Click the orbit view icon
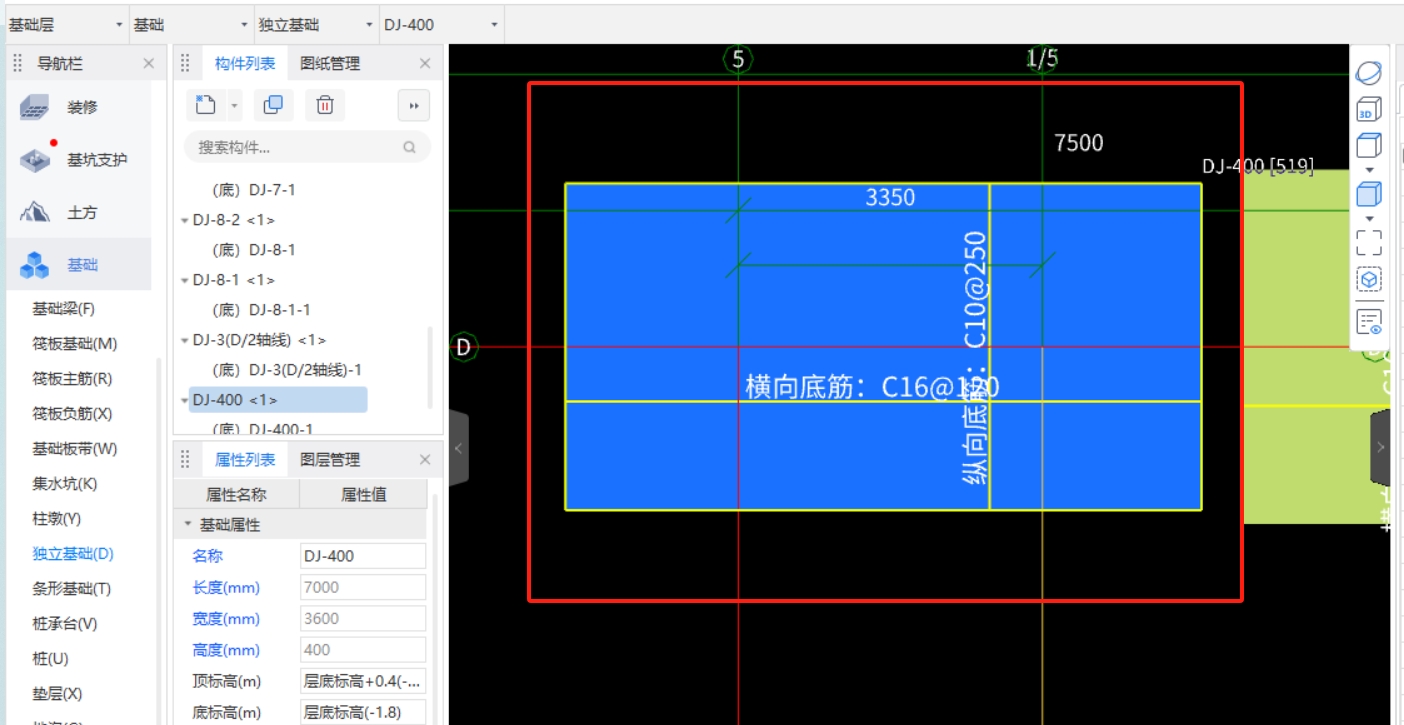The width and height of the screenshot is (1404, 725). [x=1369, y=73]
